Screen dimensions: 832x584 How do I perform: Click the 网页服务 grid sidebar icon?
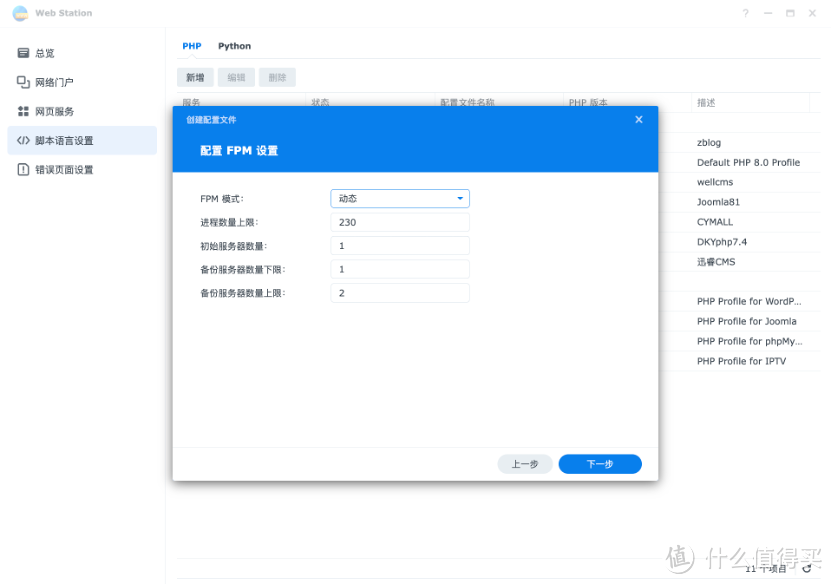[x=23, y=111]
